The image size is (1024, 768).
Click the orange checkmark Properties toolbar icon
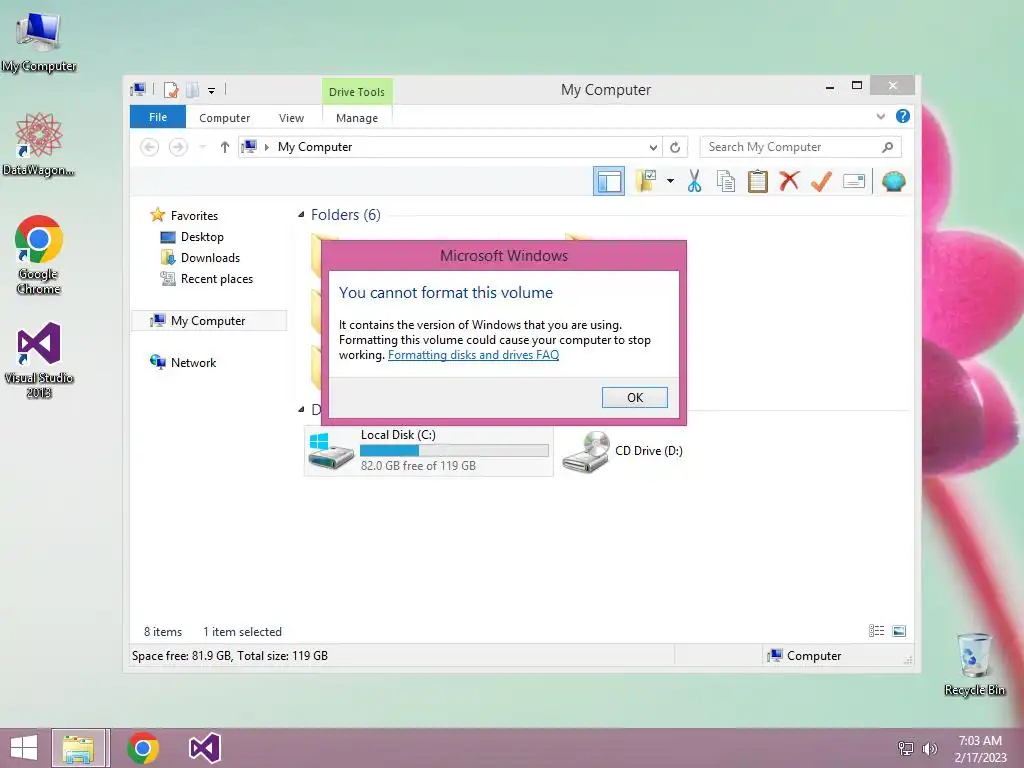tap(821, 181)
